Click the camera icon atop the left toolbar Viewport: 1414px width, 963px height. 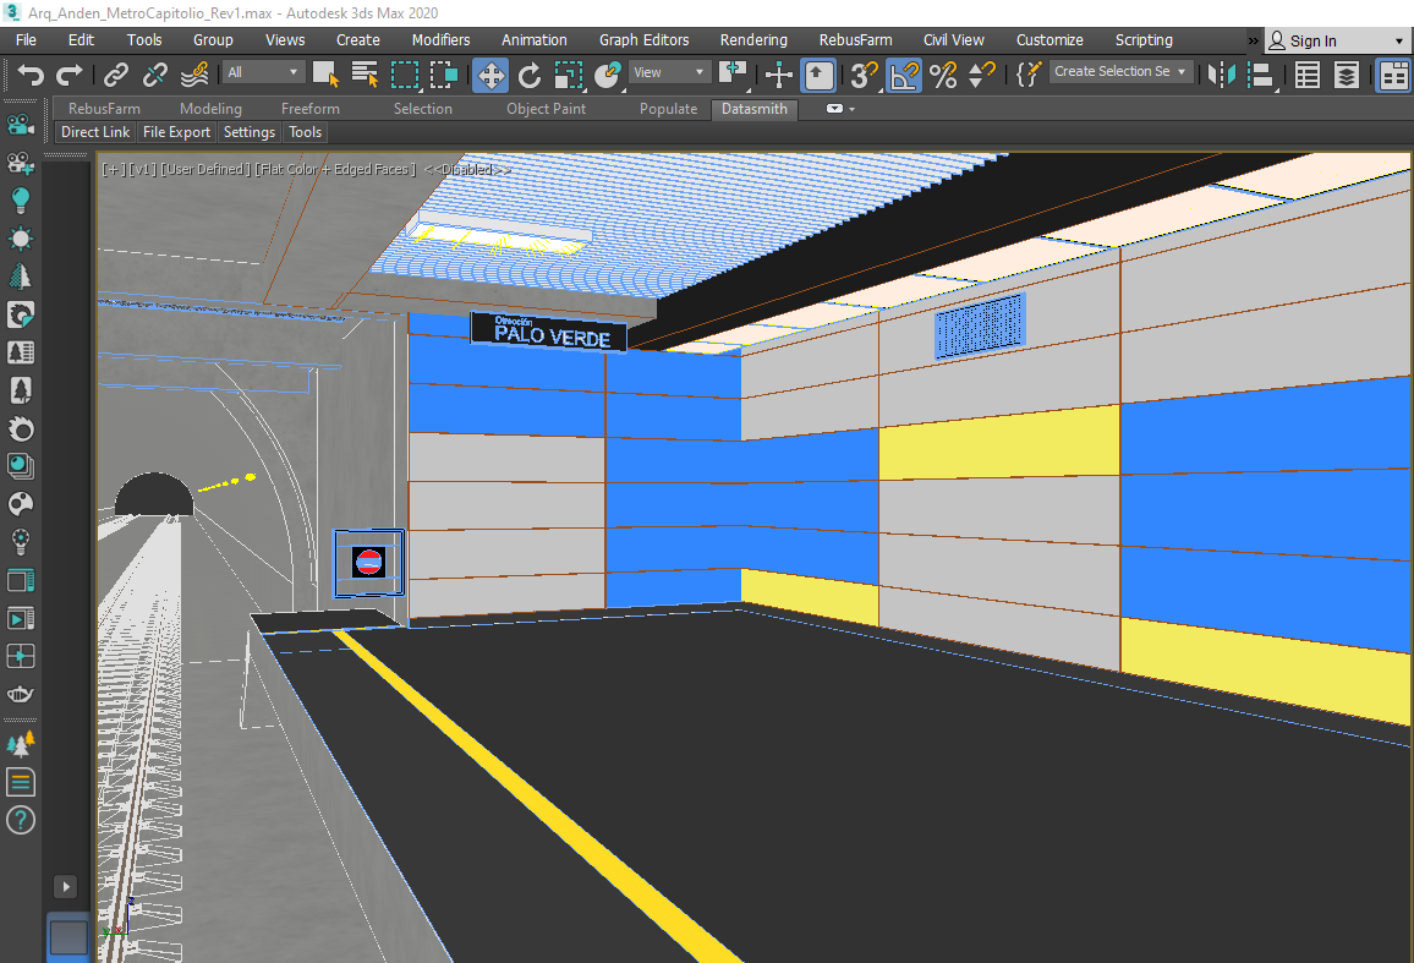click(20, 124)
